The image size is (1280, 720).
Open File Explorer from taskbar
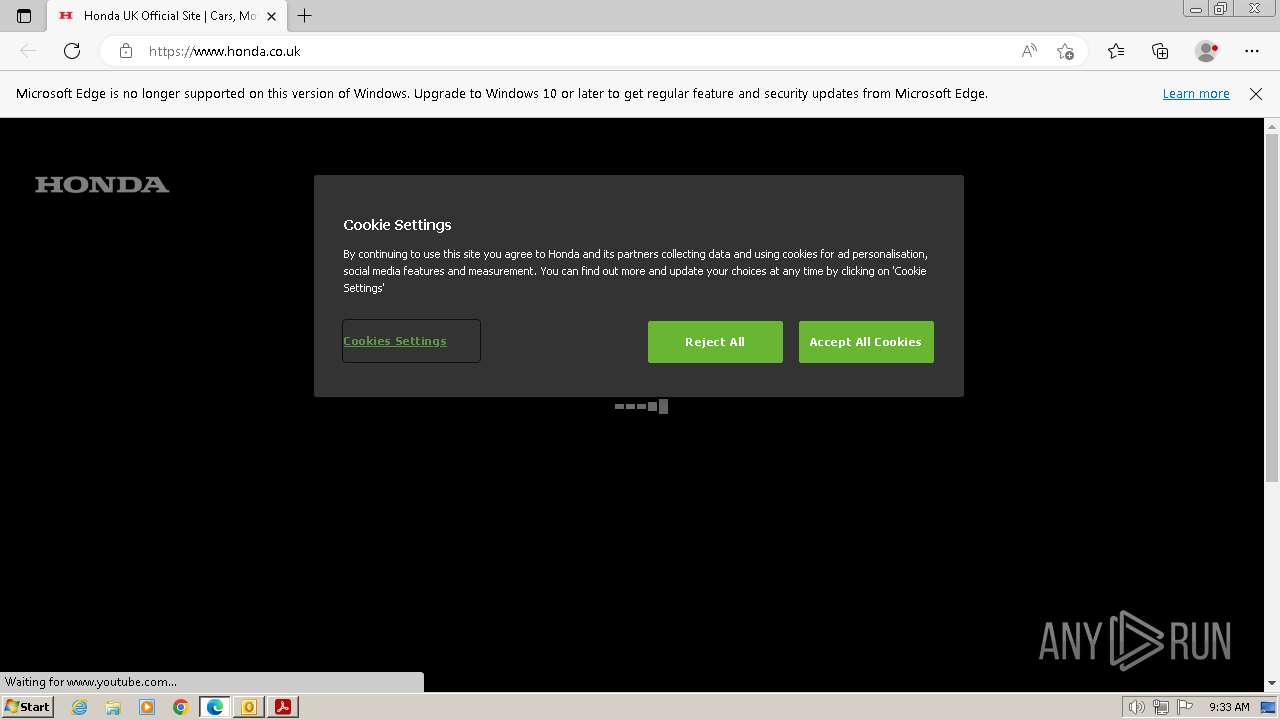113,707
